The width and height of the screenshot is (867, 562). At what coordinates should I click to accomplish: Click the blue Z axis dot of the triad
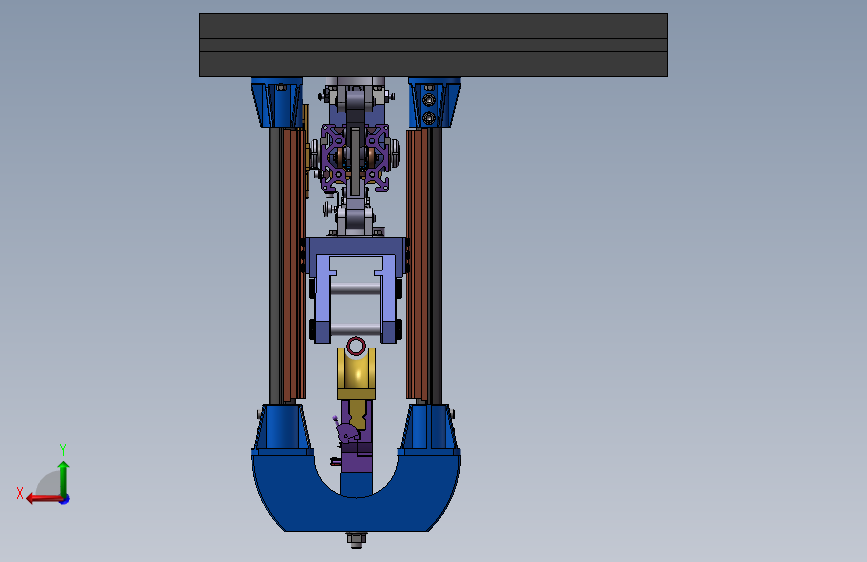coord(65,499)
